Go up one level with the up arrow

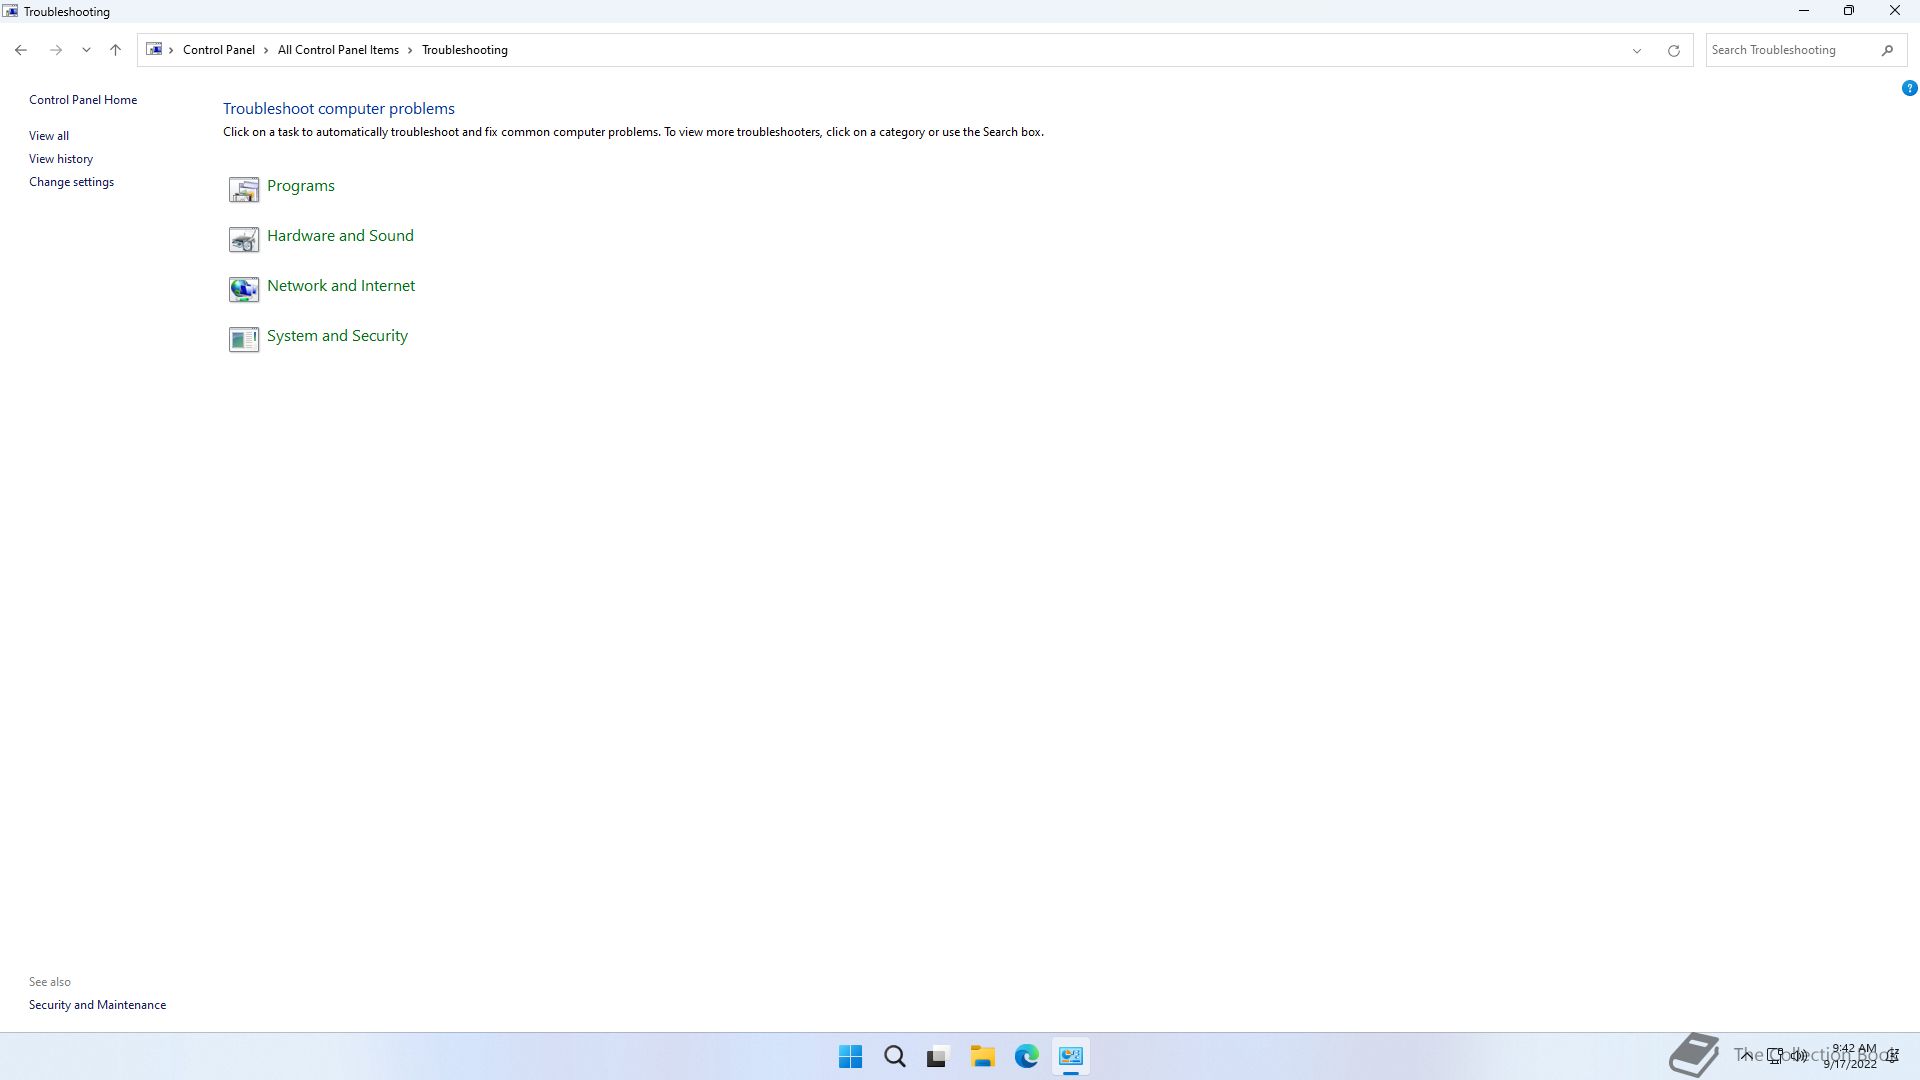[115, 50]
